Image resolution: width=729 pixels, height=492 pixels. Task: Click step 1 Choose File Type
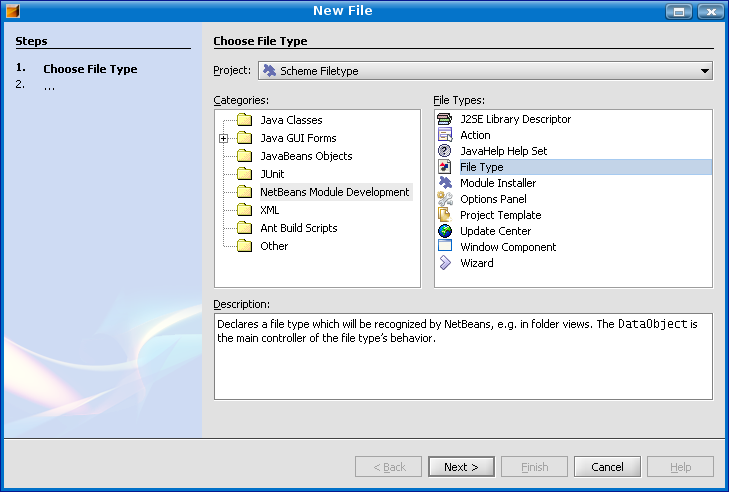90,69
